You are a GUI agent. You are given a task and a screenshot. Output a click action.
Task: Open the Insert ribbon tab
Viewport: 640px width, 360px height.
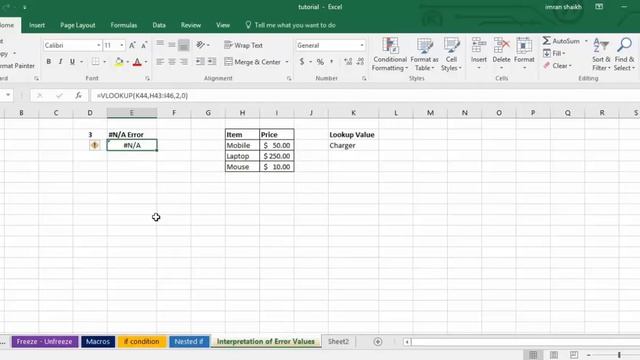click(x=37, y=25)
